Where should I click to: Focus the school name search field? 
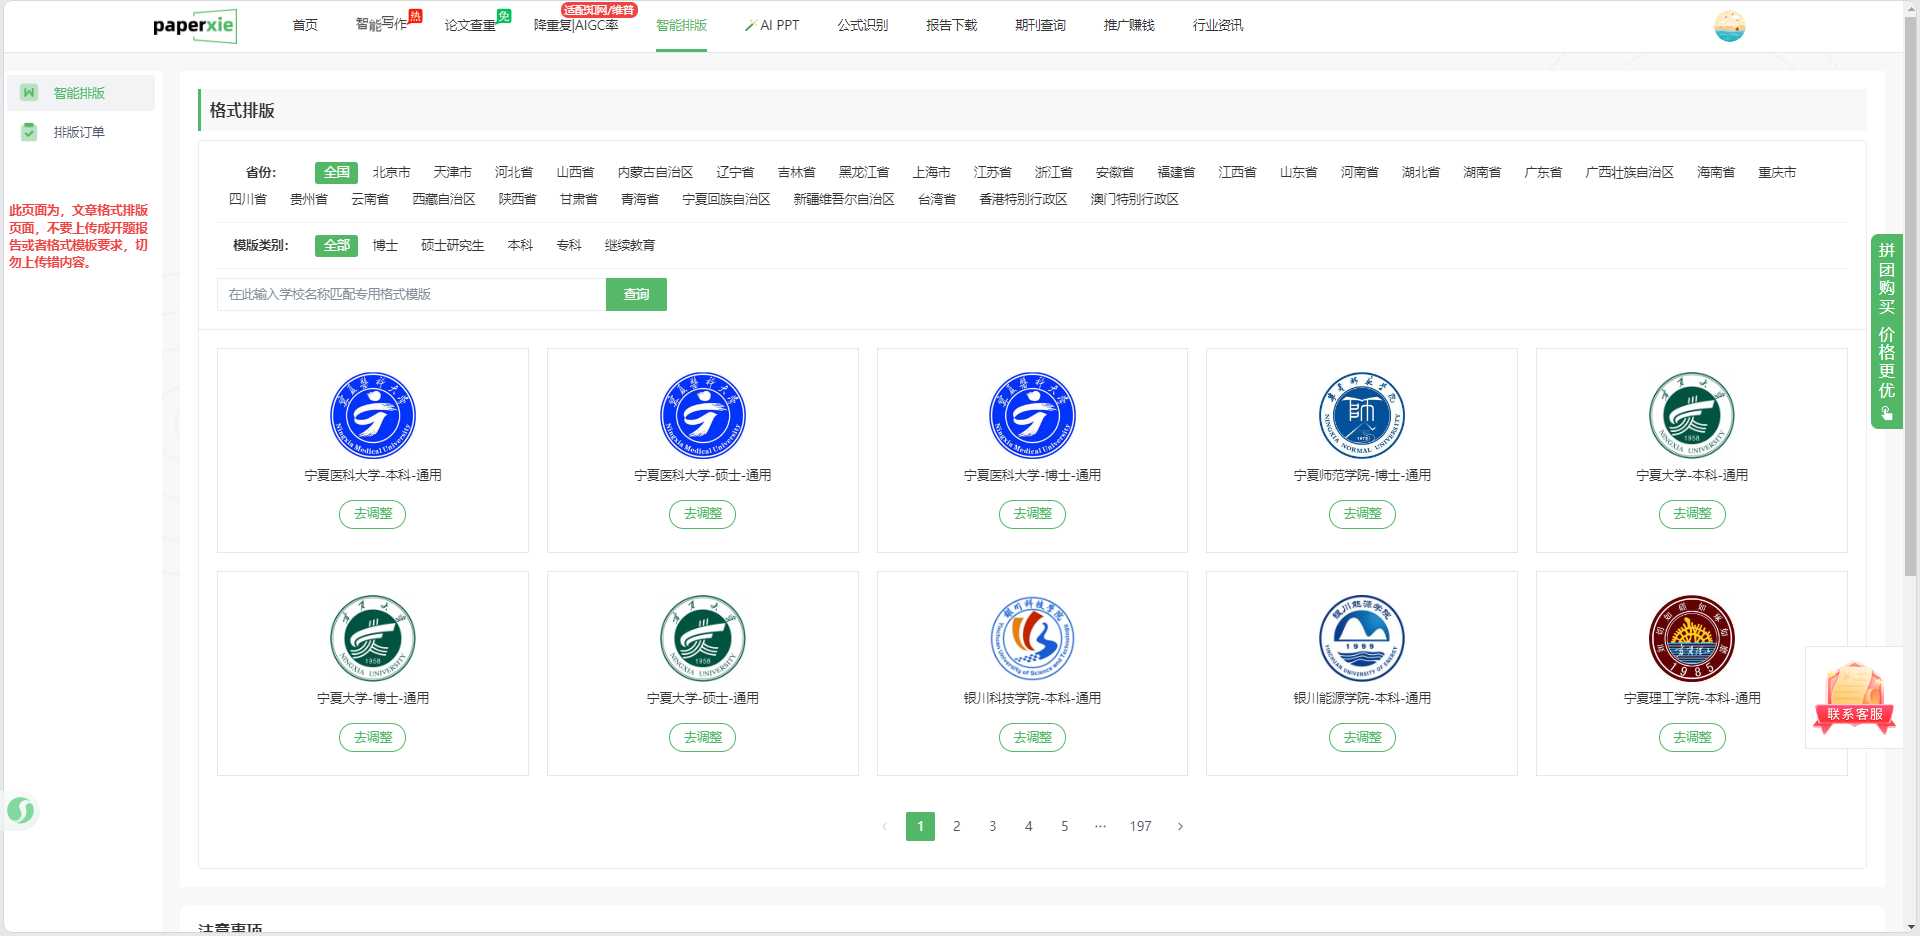(x=411, y=294)
